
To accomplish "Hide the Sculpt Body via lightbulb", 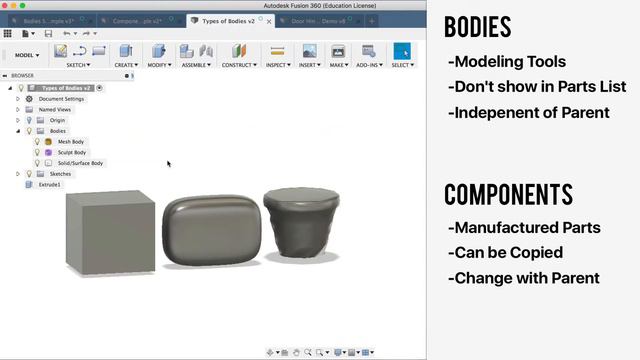I will click(37, 152).
